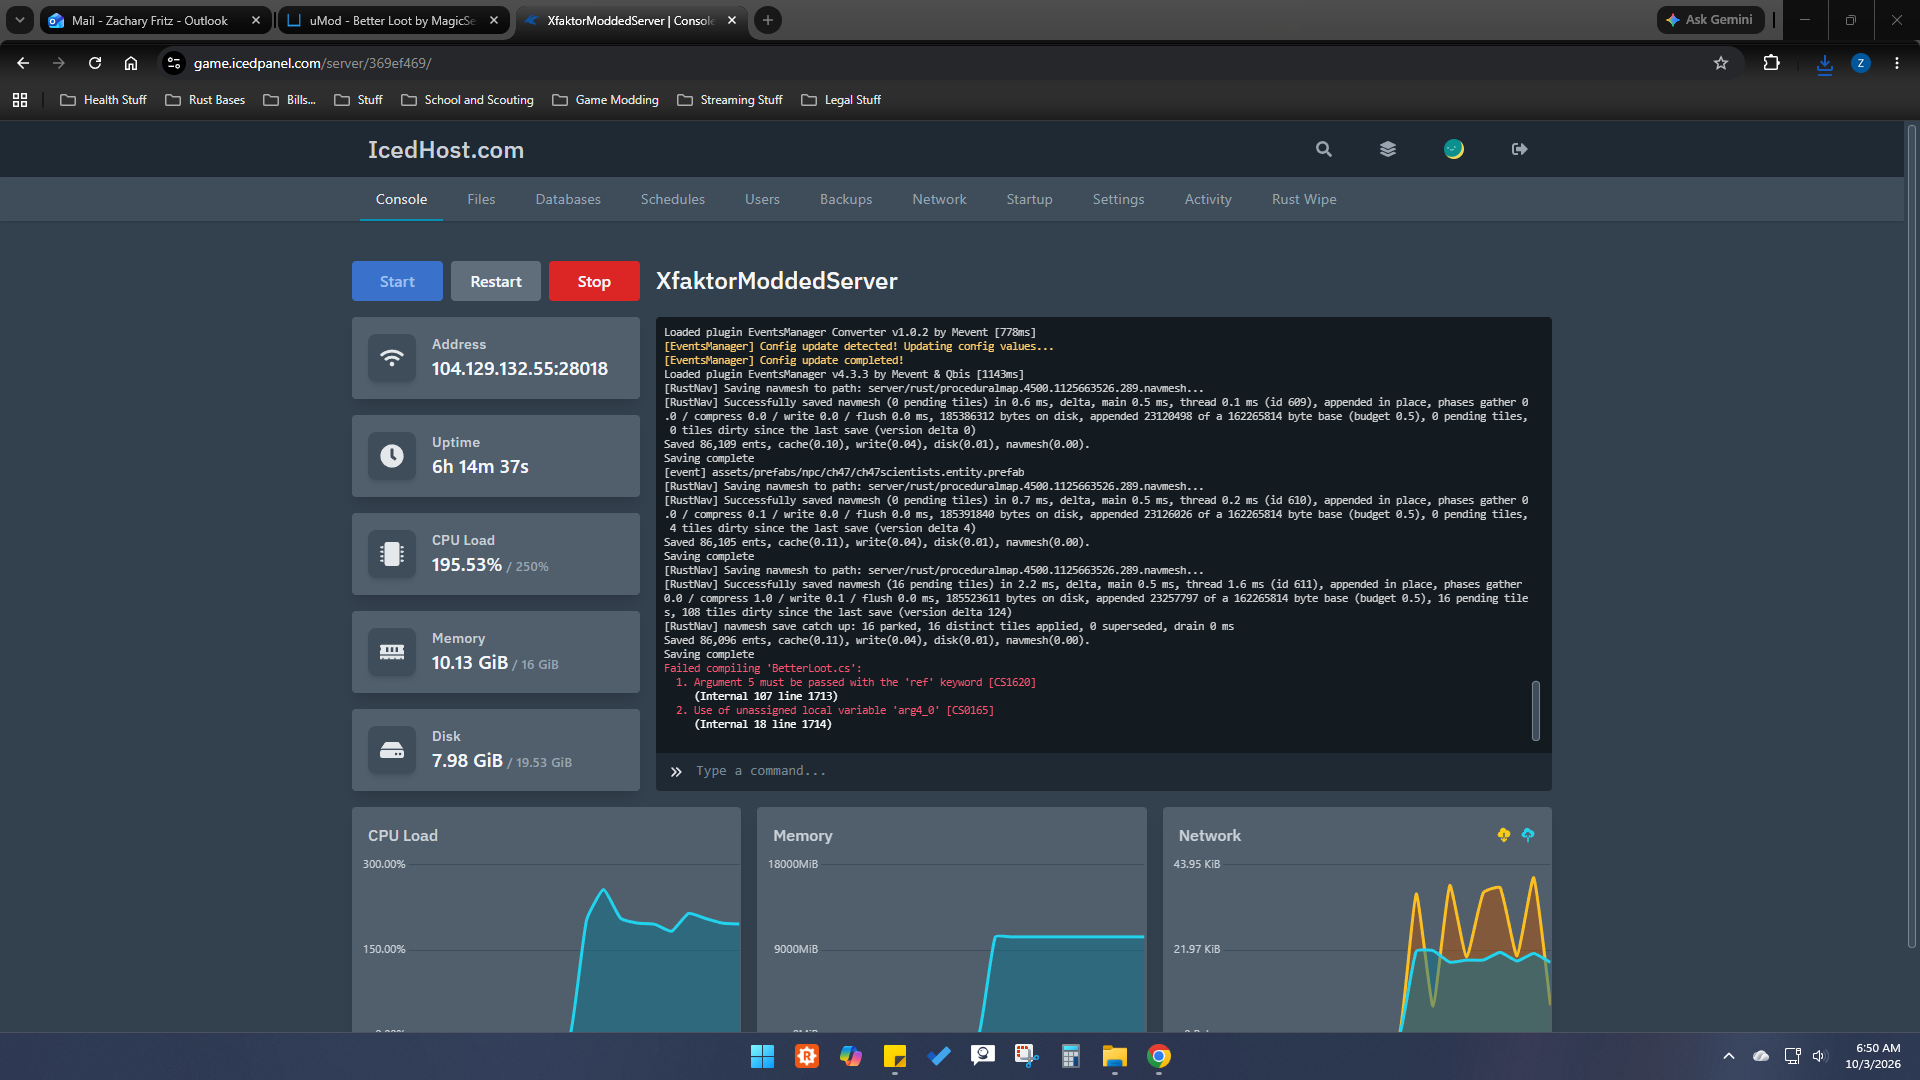Switch to the uMod Better Loot browser tab
1920x1080 pixels.
[393, 20]
